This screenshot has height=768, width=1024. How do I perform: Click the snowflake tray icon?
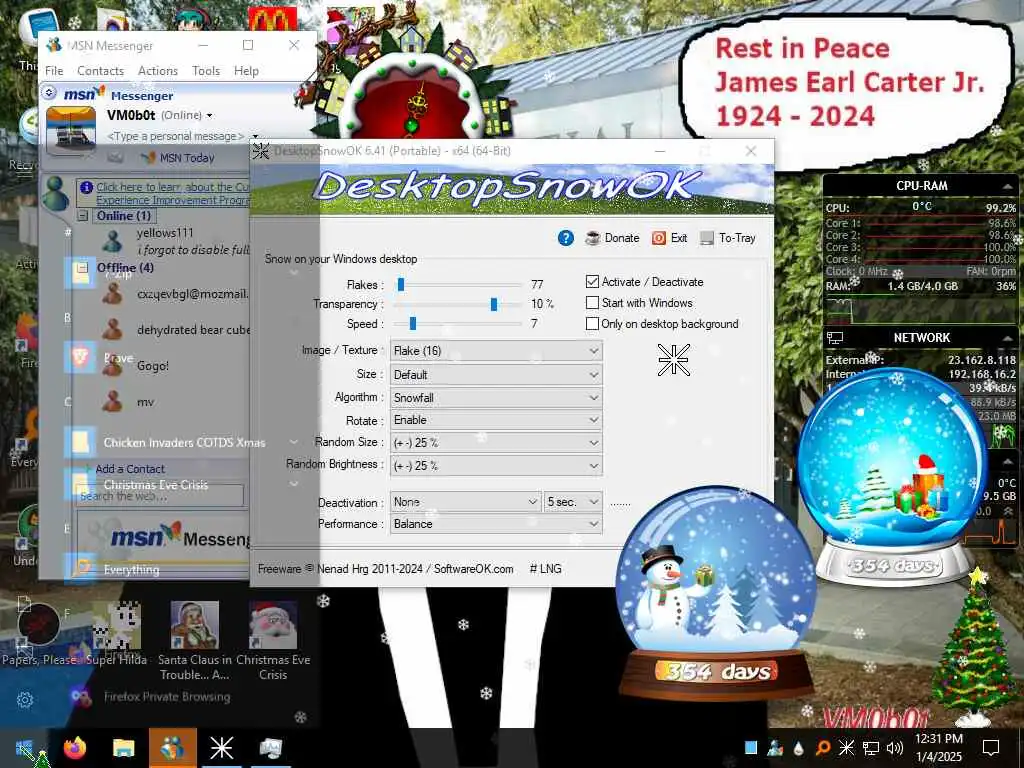pos(846,748)
